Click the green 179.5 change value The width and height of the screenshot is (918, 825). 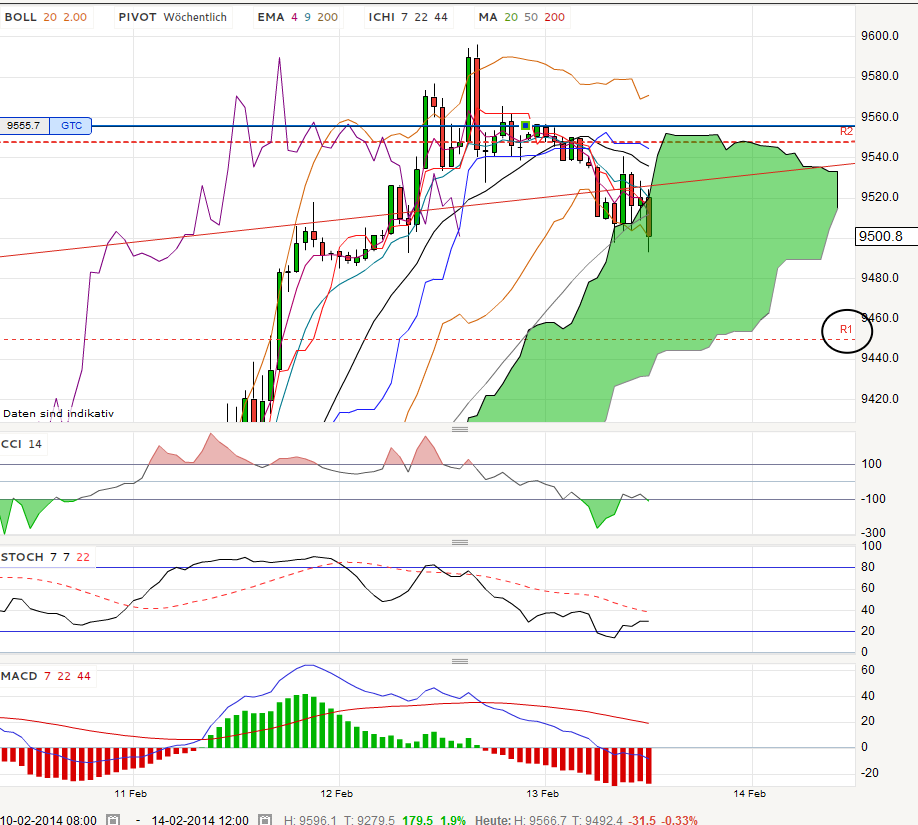[417, 820]
